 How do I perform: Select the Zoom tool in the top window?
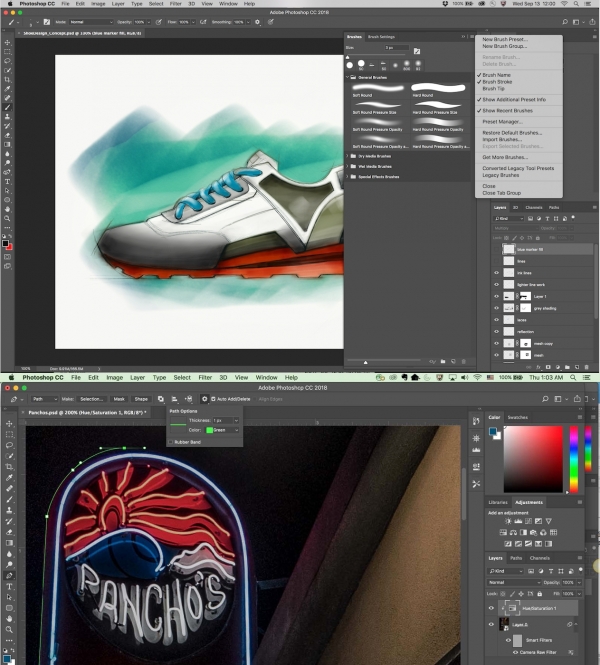point(8,218)
